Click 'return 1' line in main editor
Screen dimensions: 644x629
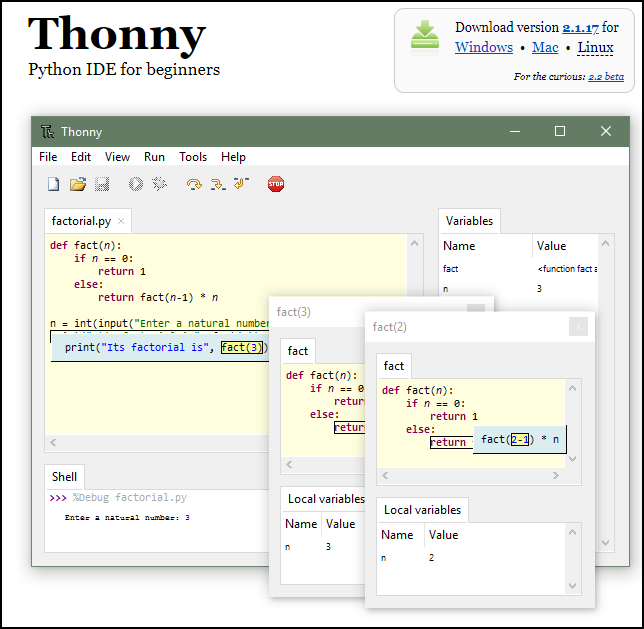tap(122, 272)
